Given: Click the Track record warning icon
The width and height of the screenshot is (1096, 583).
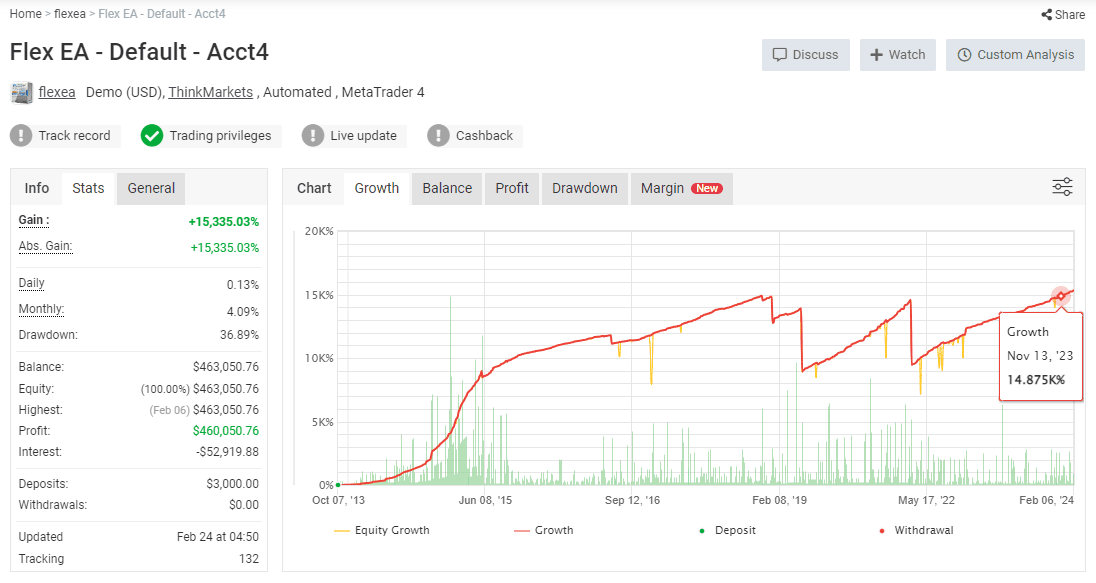Looking at the screenshot, I should click(x=22, y=136).
